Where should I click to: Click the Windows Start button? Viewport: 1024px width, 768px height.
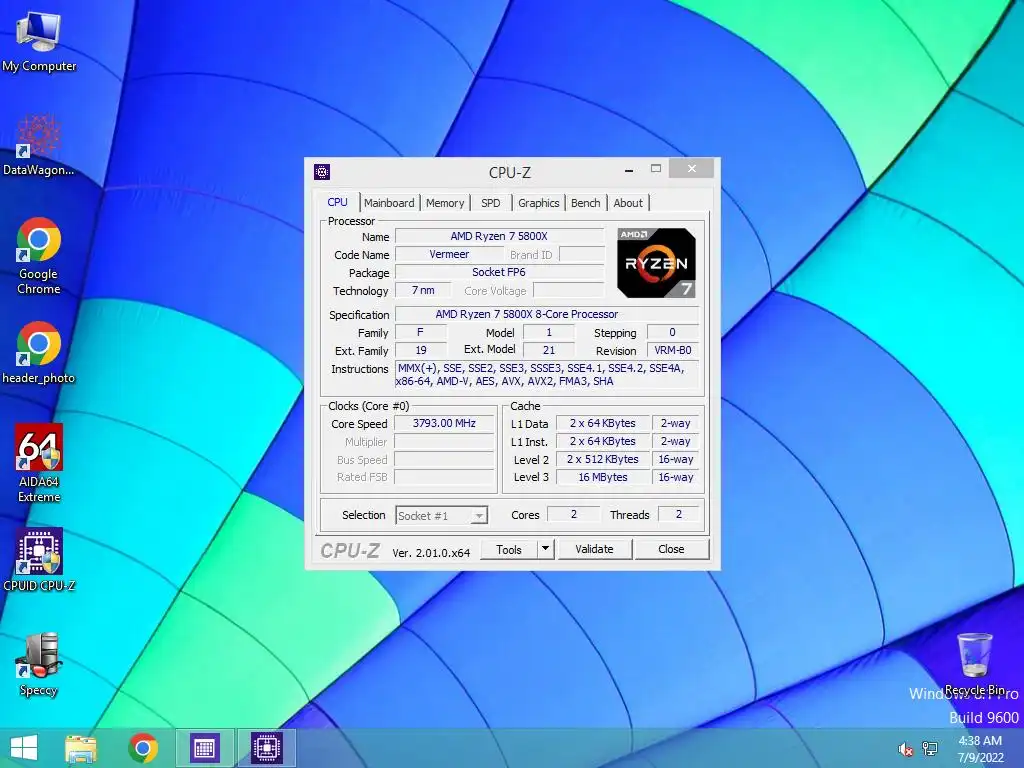pyautogui.click(x=24, y=748)
